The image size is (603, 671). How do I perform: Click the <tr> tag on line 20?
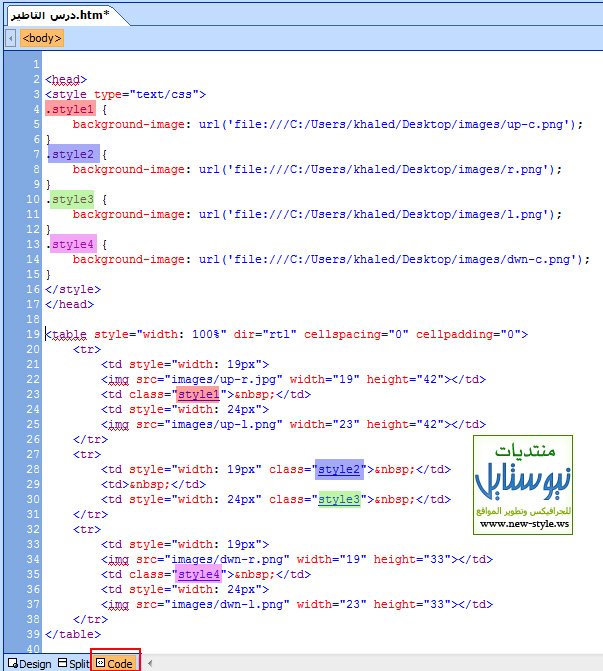tap(87, 349)
